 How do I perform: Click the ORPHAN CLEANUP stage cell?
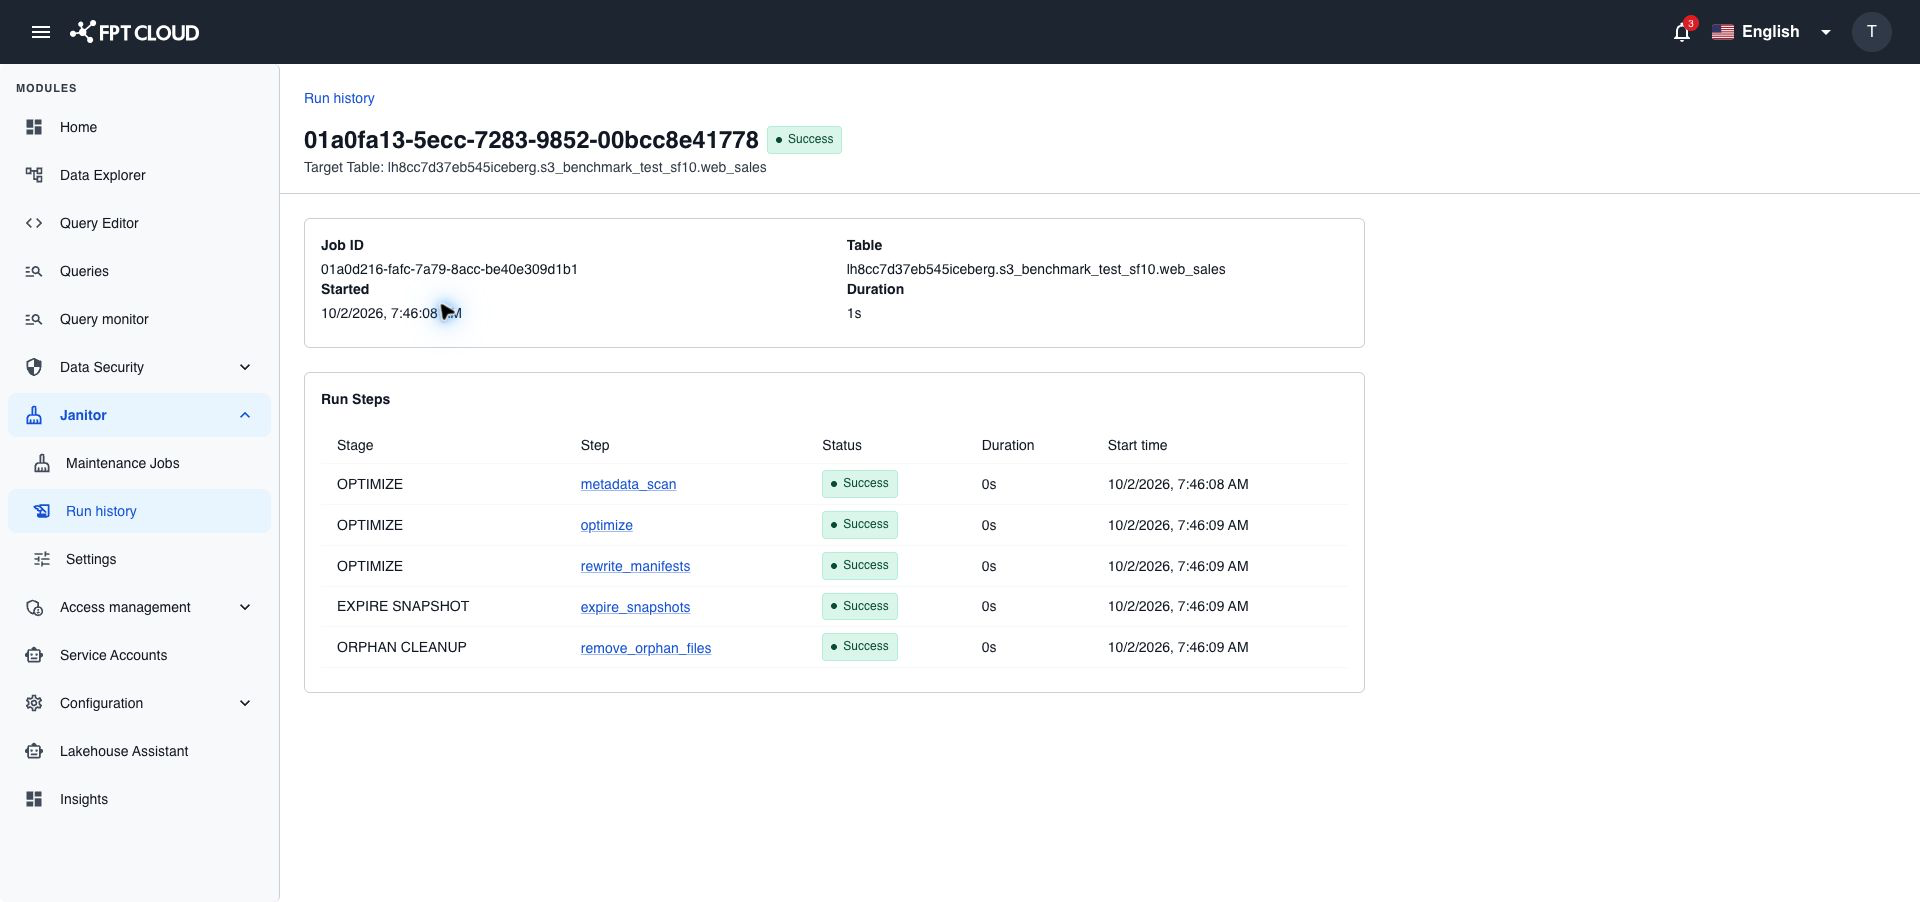click(402, 647)
